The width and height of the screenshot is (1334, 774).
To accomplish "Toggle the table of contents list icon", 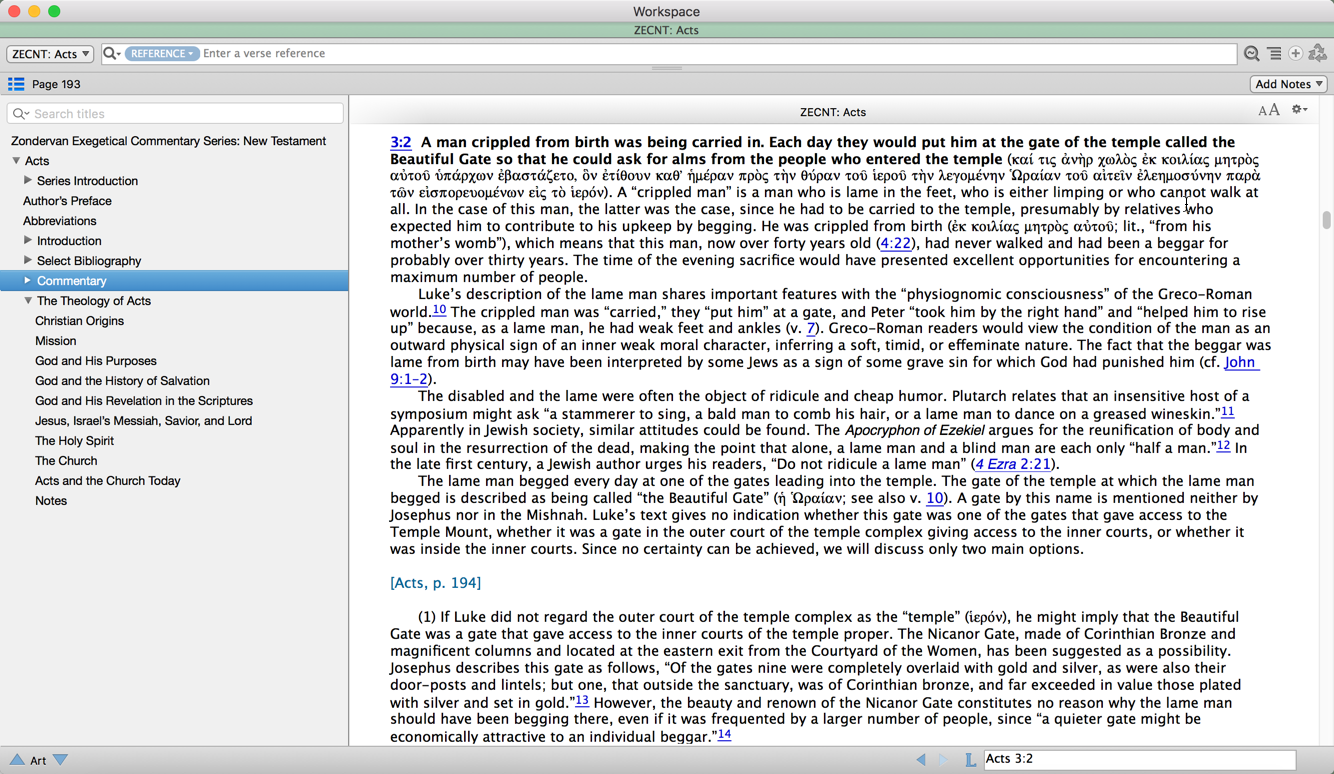I will point(16,84).
